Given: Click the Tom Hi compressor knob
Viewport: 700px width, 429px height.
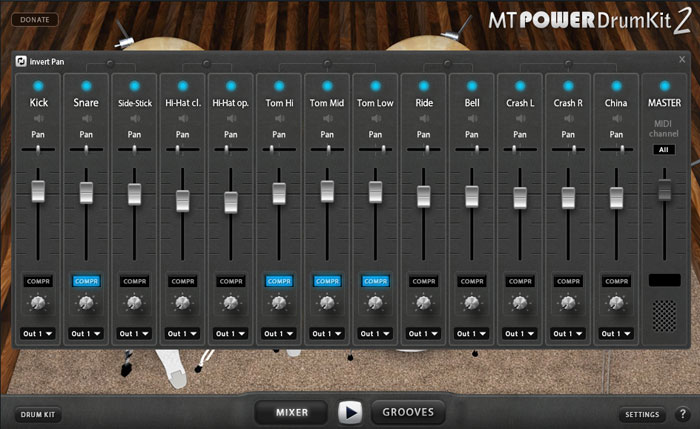Looking at the screenshot, I should point(279,303).
